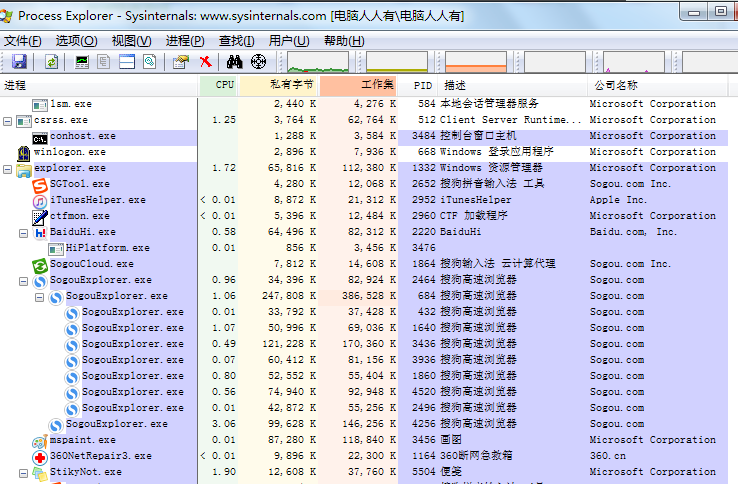This screenshot has height=484, width=738.
Task: Click the BaiduHi.exe icon
Action: (40, 233)
